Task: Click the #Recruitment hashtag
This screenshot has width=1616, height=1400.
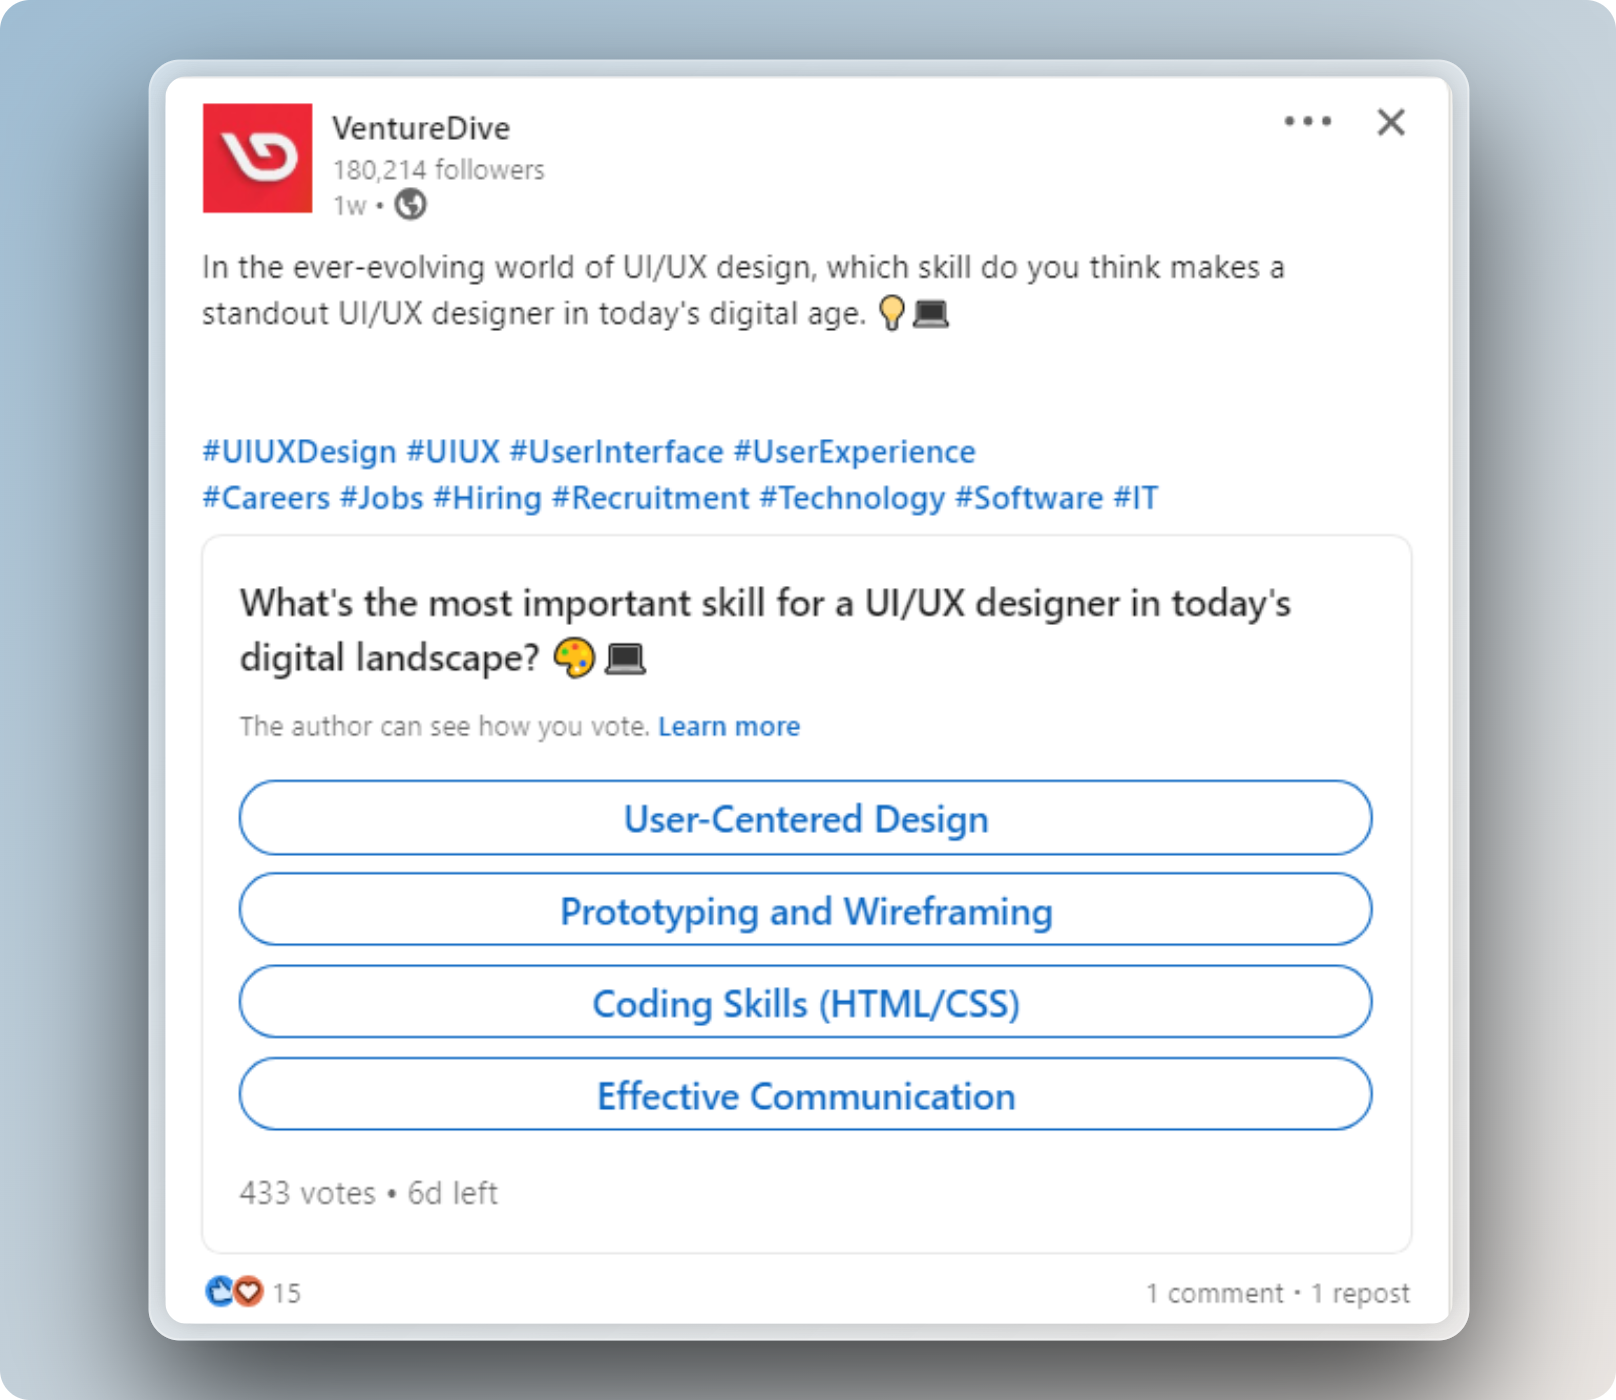Action: click(650, 498)
